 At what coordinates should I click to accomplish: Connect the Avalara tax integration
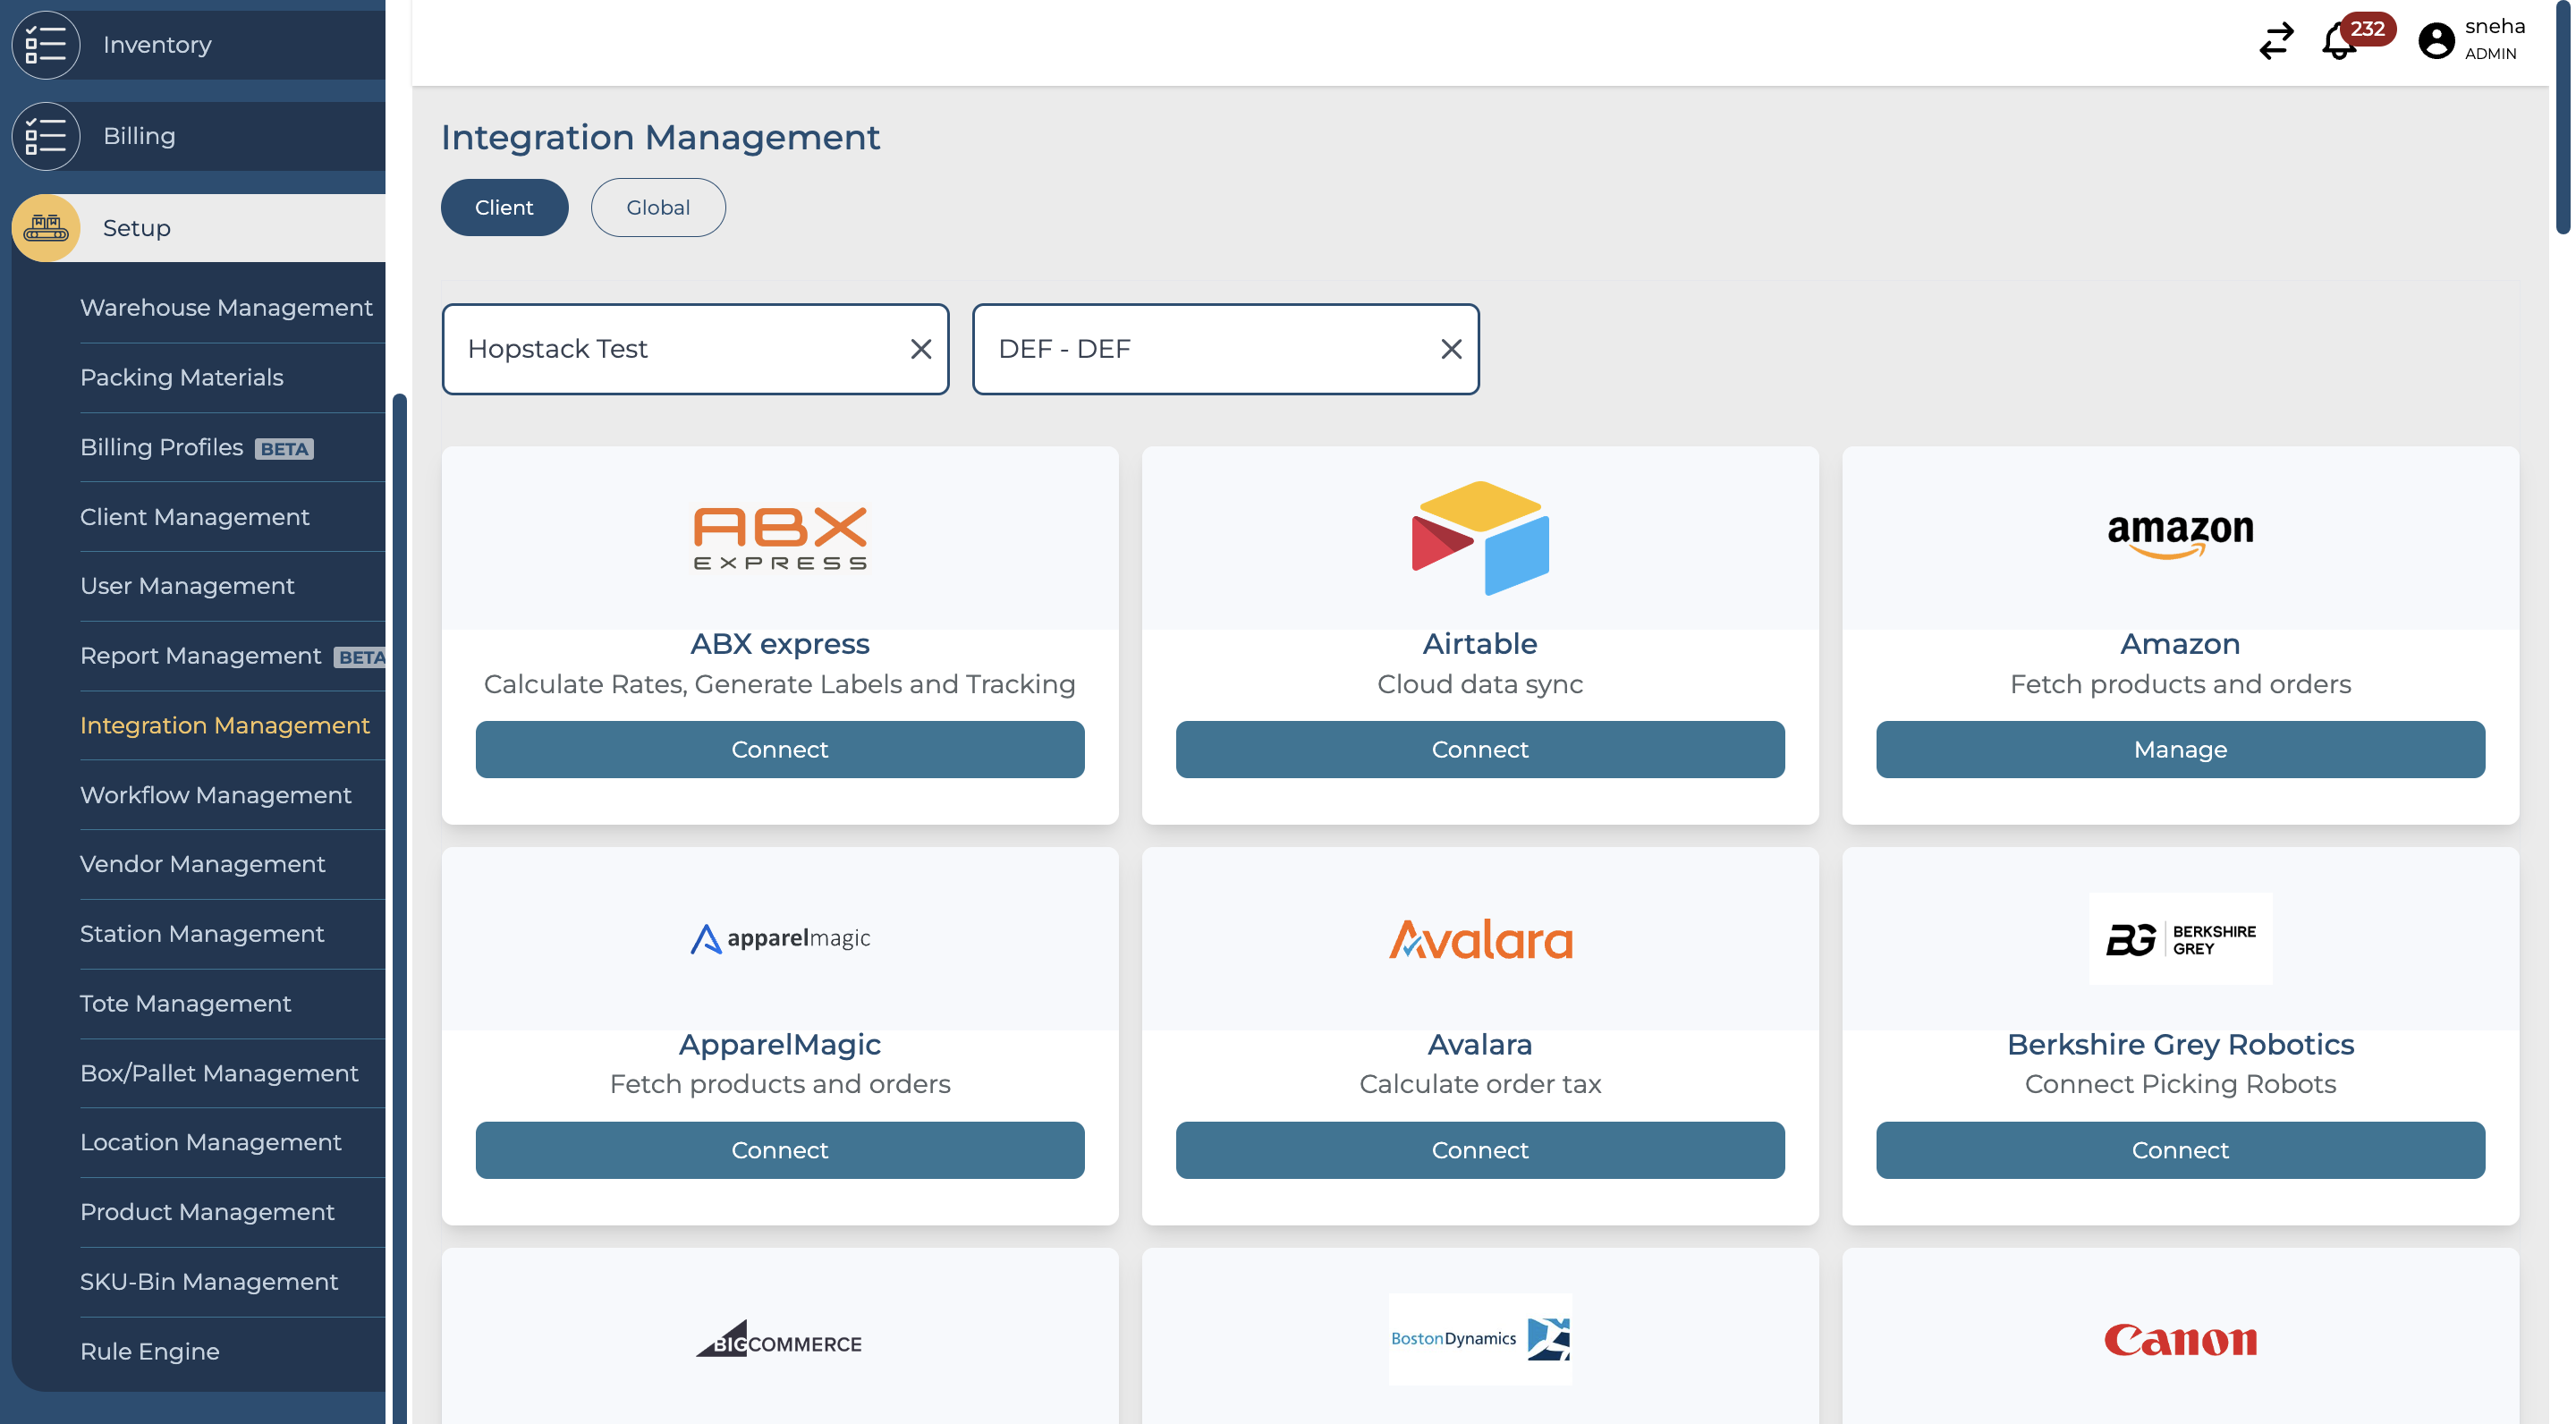click(x=1480, y=1150)
